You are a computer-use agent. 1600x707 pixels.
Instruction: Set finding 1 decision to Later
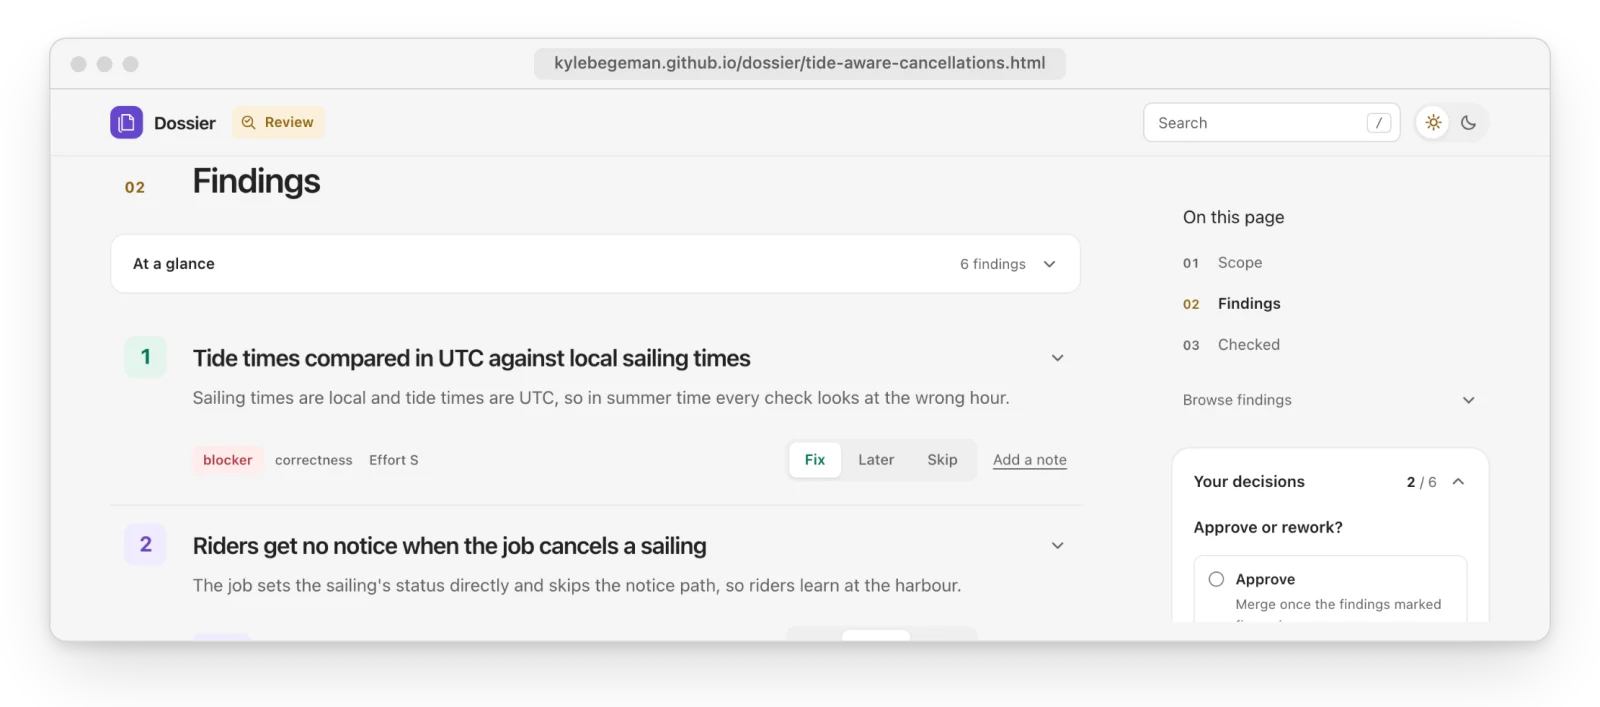(876, 460)
